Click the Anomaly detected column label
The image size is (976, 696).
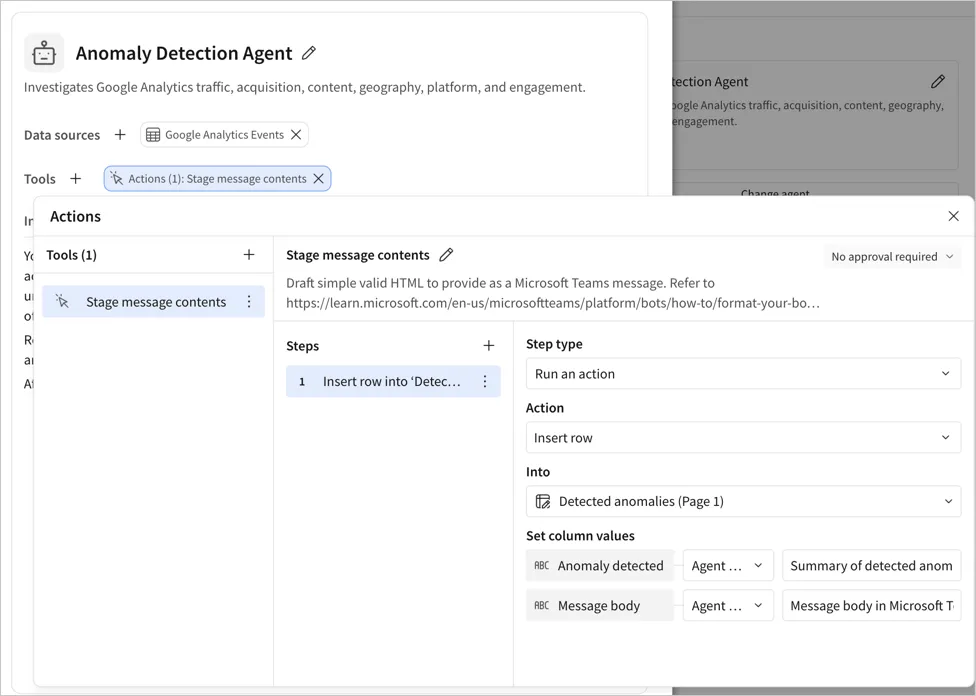coord(600,565)
